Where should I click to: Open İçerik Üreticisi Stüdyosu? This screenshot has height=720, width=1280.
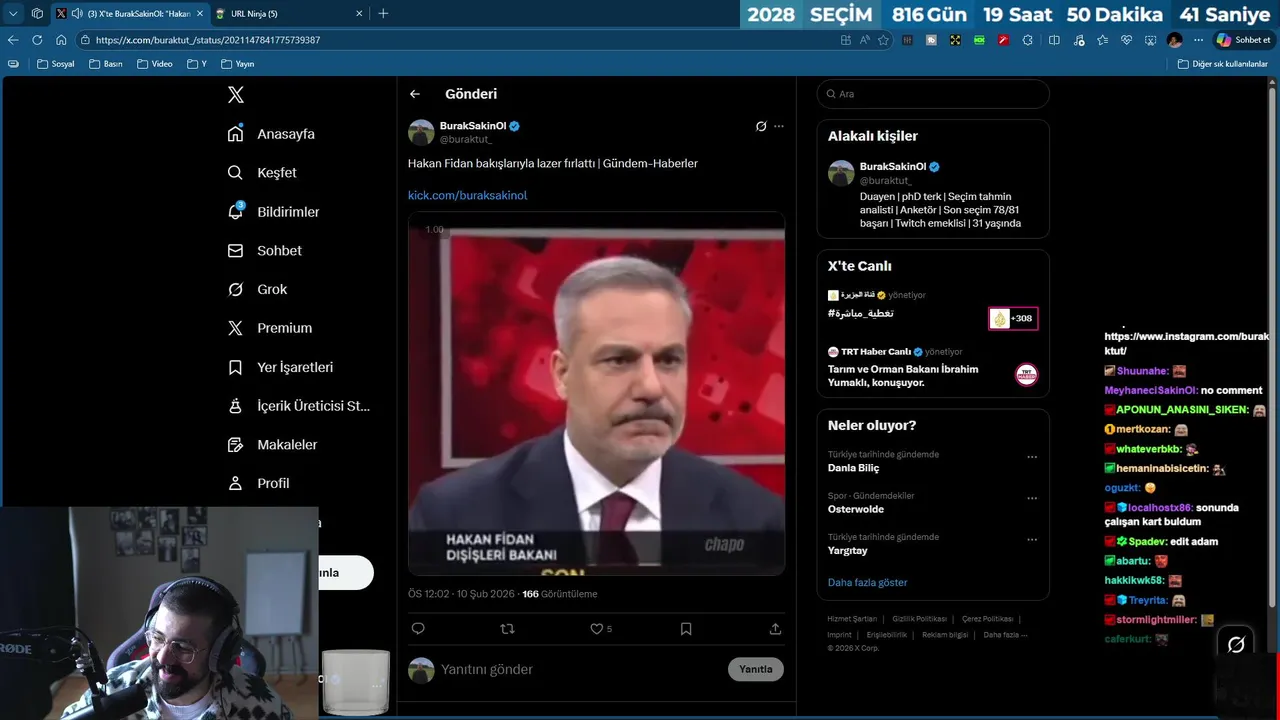coord(298,406)
